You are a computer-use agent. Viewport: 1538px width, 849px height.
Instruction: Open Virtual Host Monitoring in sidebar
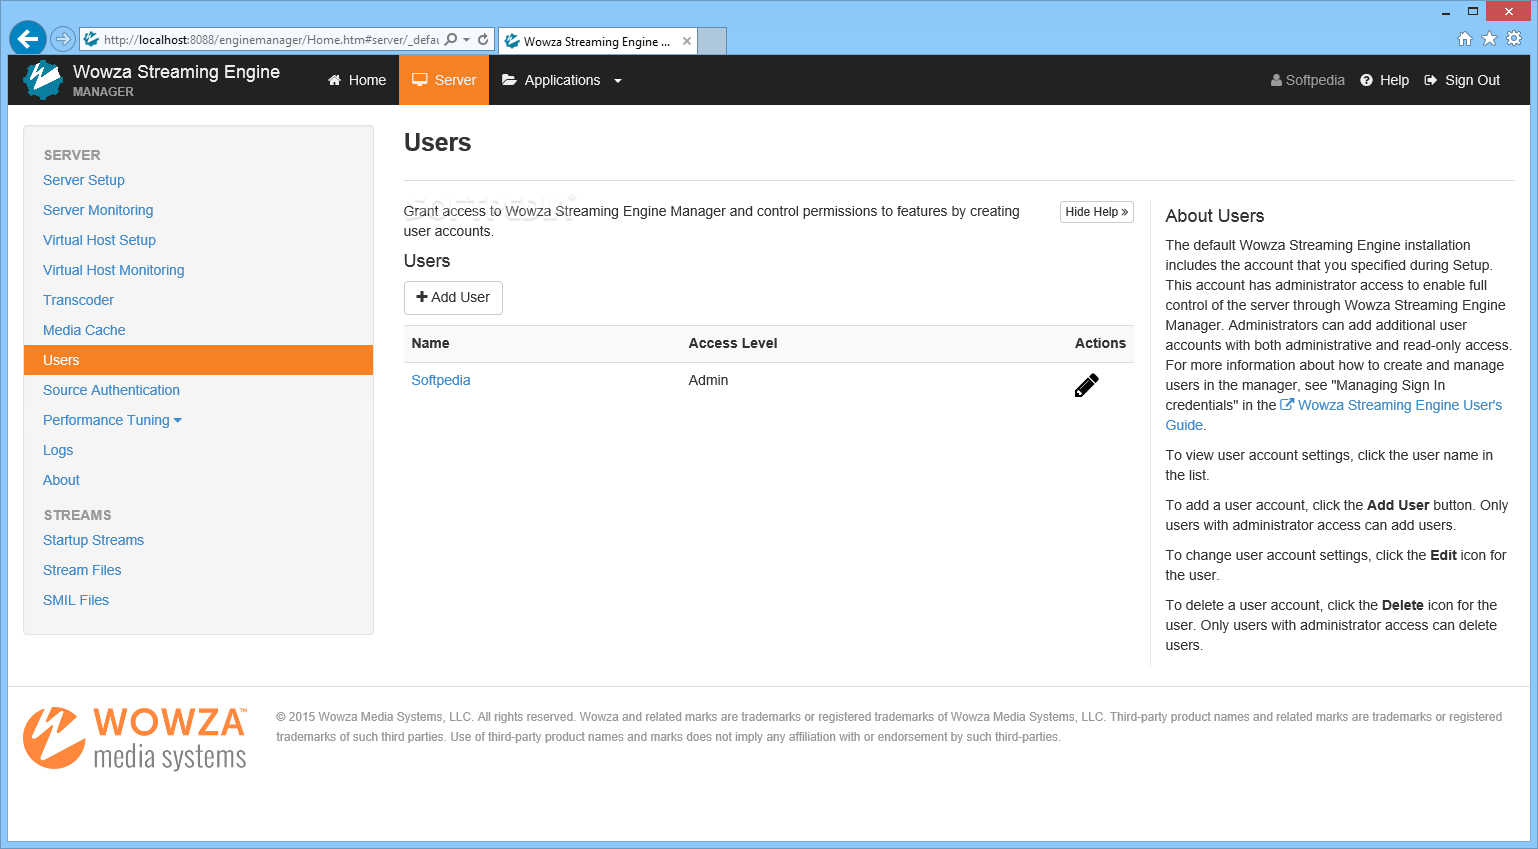click(x=114, y=270)
